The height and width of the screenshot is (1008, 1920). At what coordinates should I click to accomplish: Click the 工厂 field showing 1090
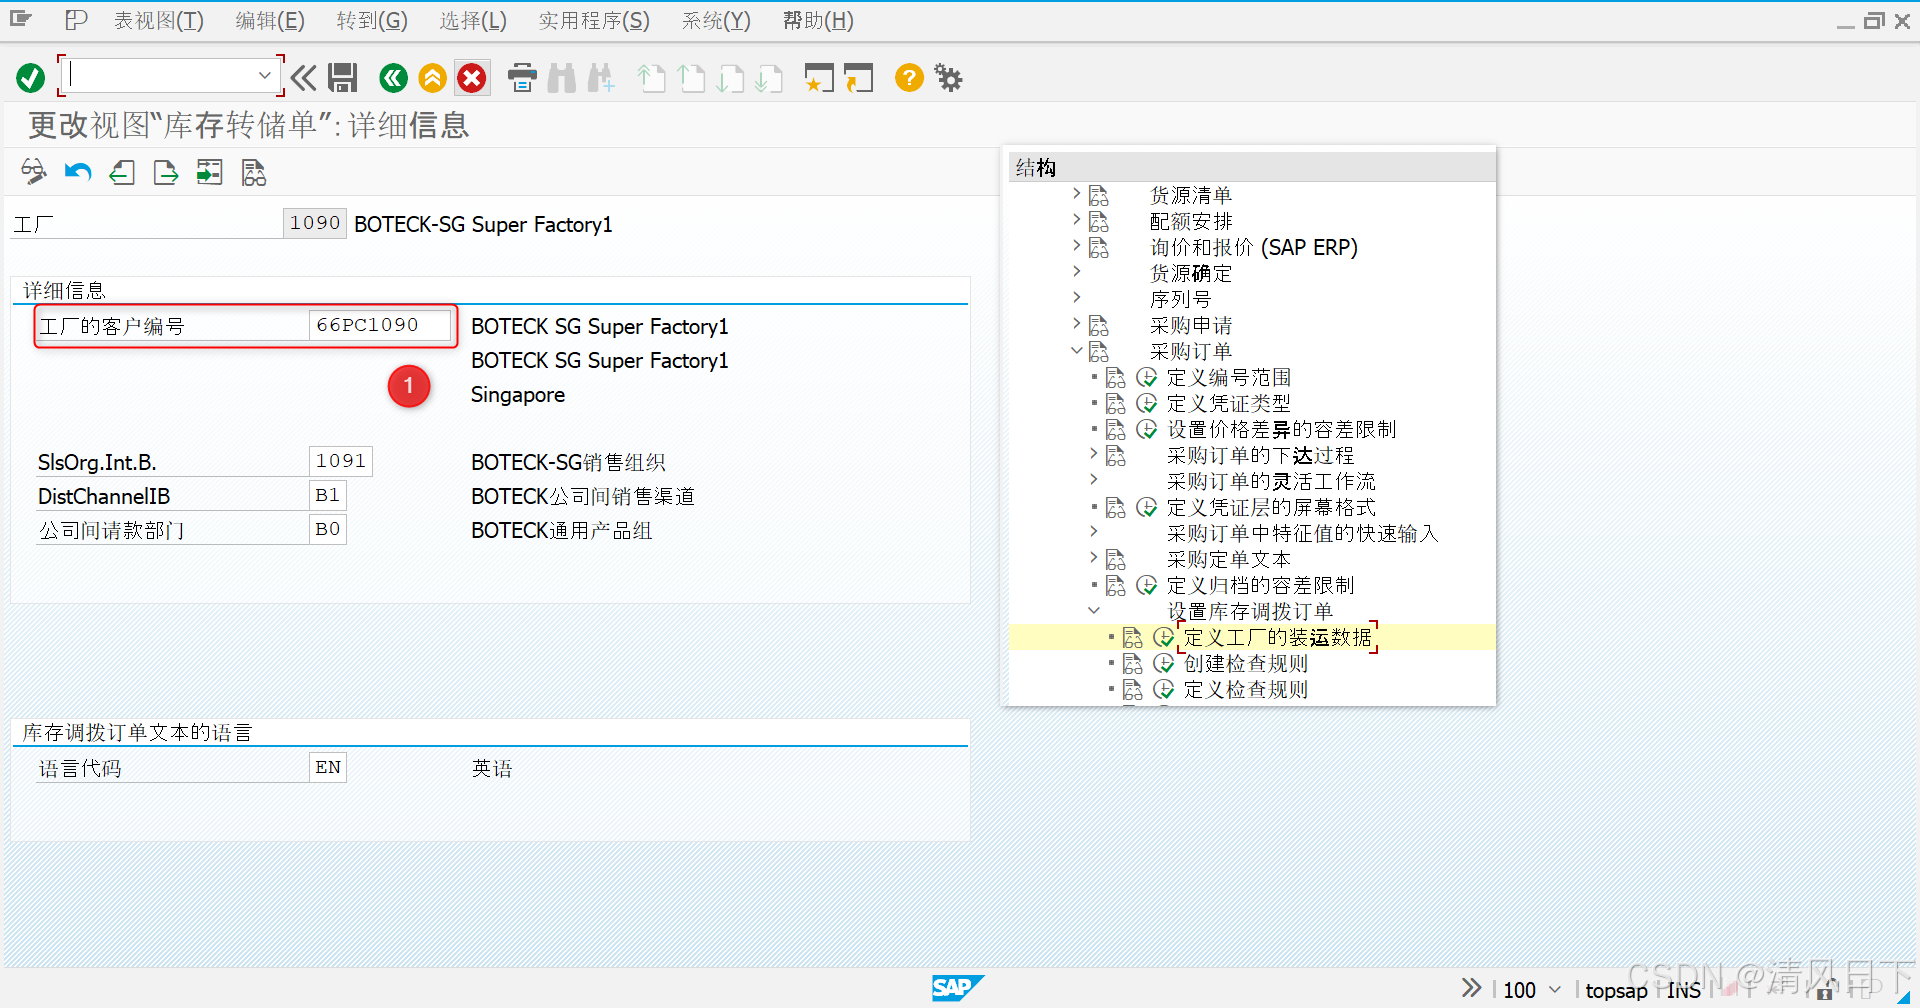pos(315,223)
